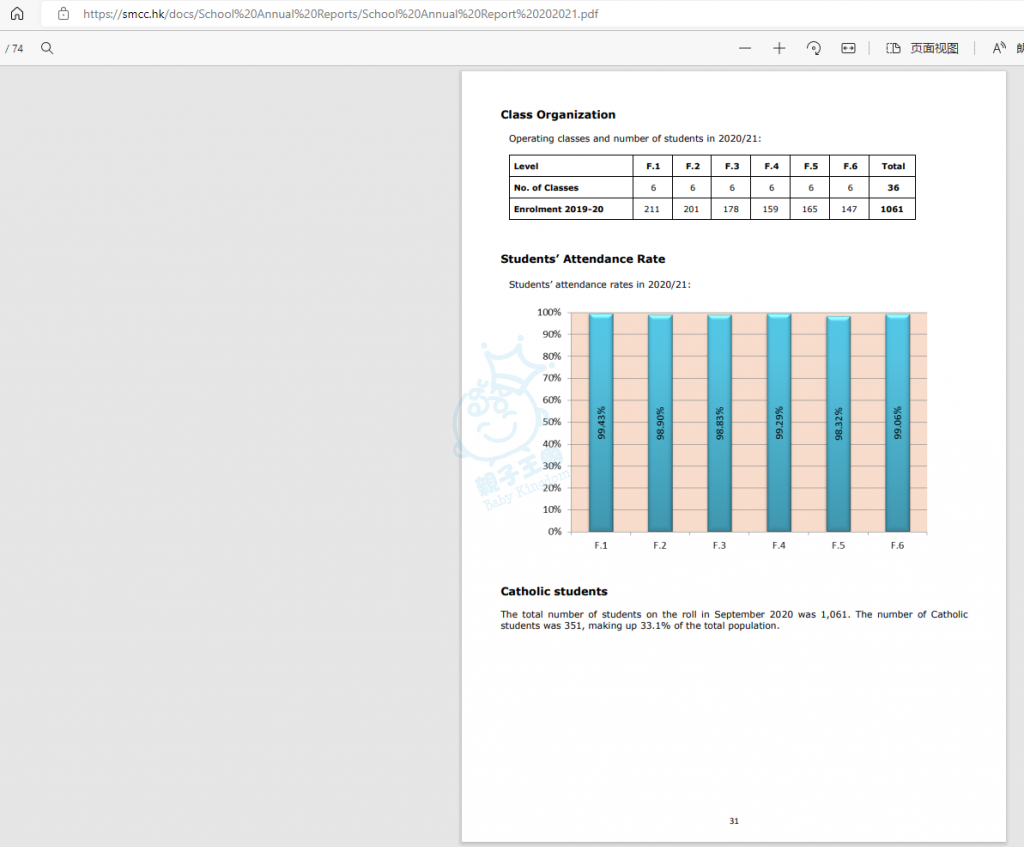
Task: Select the 99.06% bar label
Action: 898,423
